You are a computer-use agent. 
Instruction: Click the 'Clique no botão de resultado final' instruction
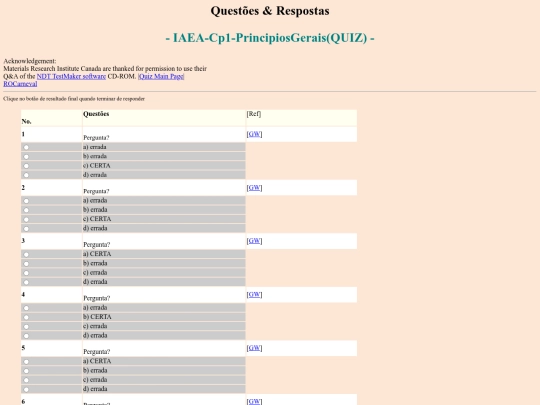coord(74,99)
